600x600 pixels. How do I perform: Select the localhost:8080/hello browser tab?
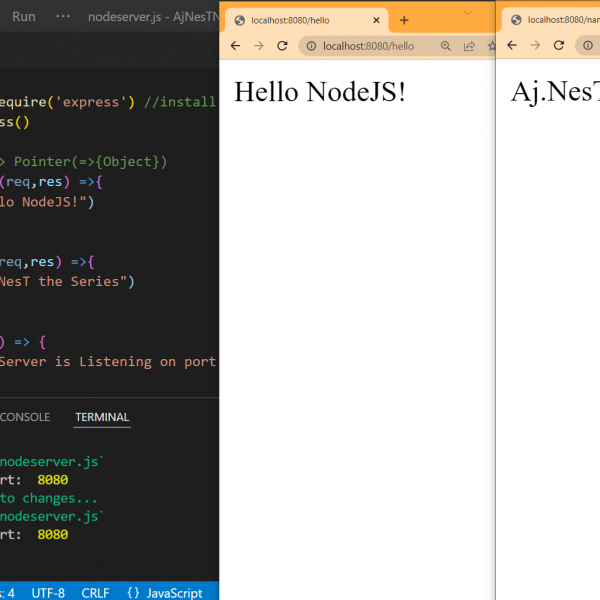point(300,20)
